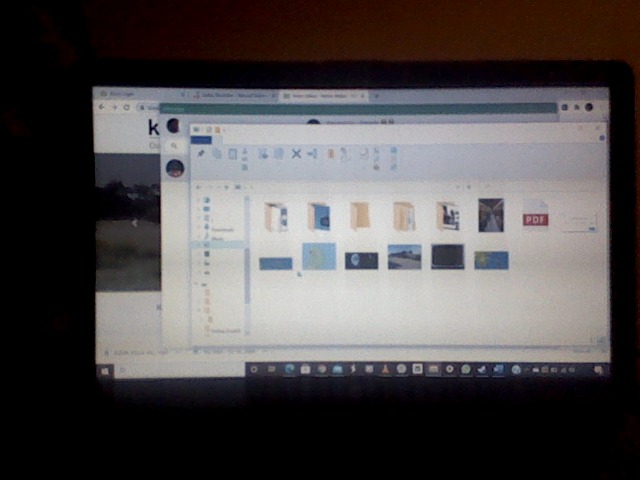Switch to the first browser tab
Viewport: 640px width, 480px height.
pos(143,94)
